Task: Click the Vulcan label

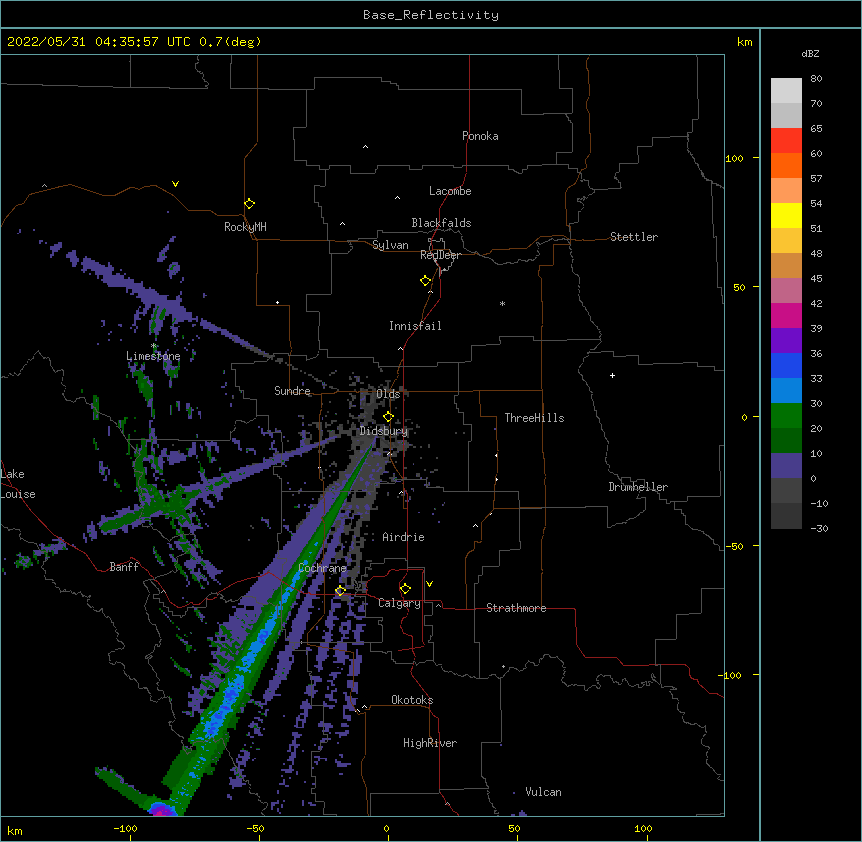Action: coord(543,792)
